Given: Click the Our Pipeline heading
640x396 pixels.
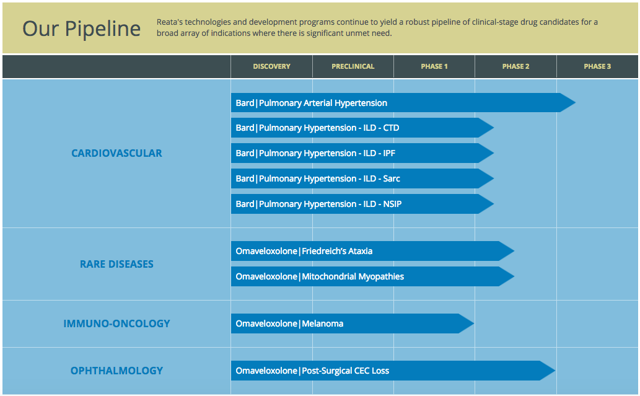Looking at the screenshot, I should [x=81, y=29].
